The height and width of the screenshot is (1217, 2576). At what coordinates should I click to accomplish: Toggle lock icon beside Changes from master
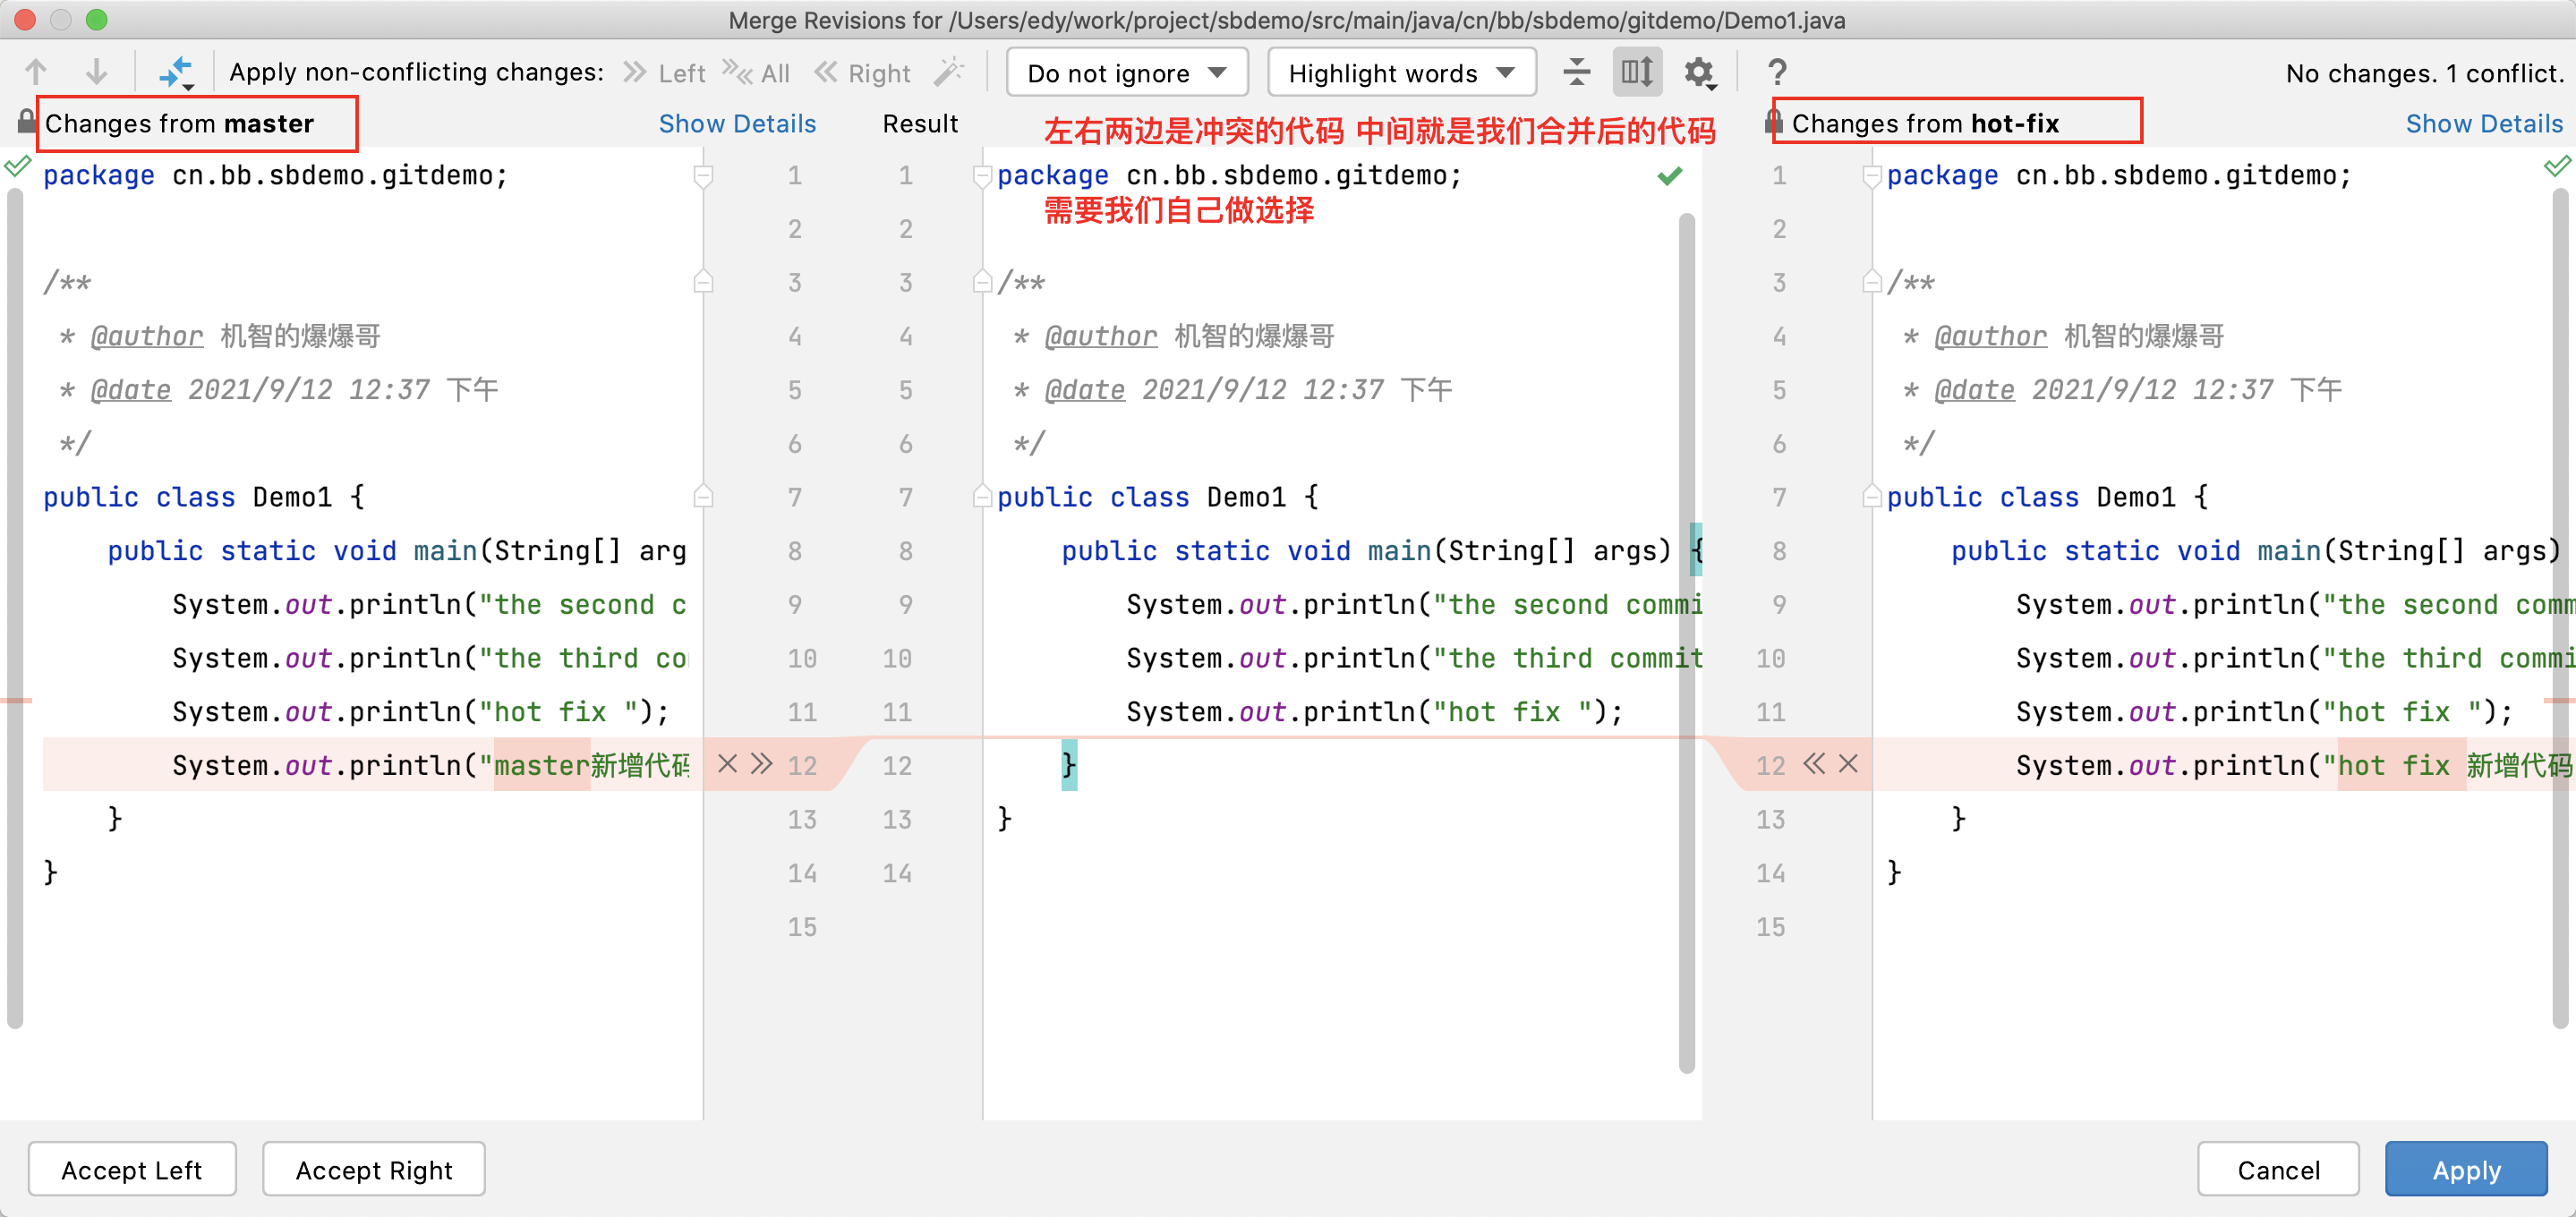[26, 122]
